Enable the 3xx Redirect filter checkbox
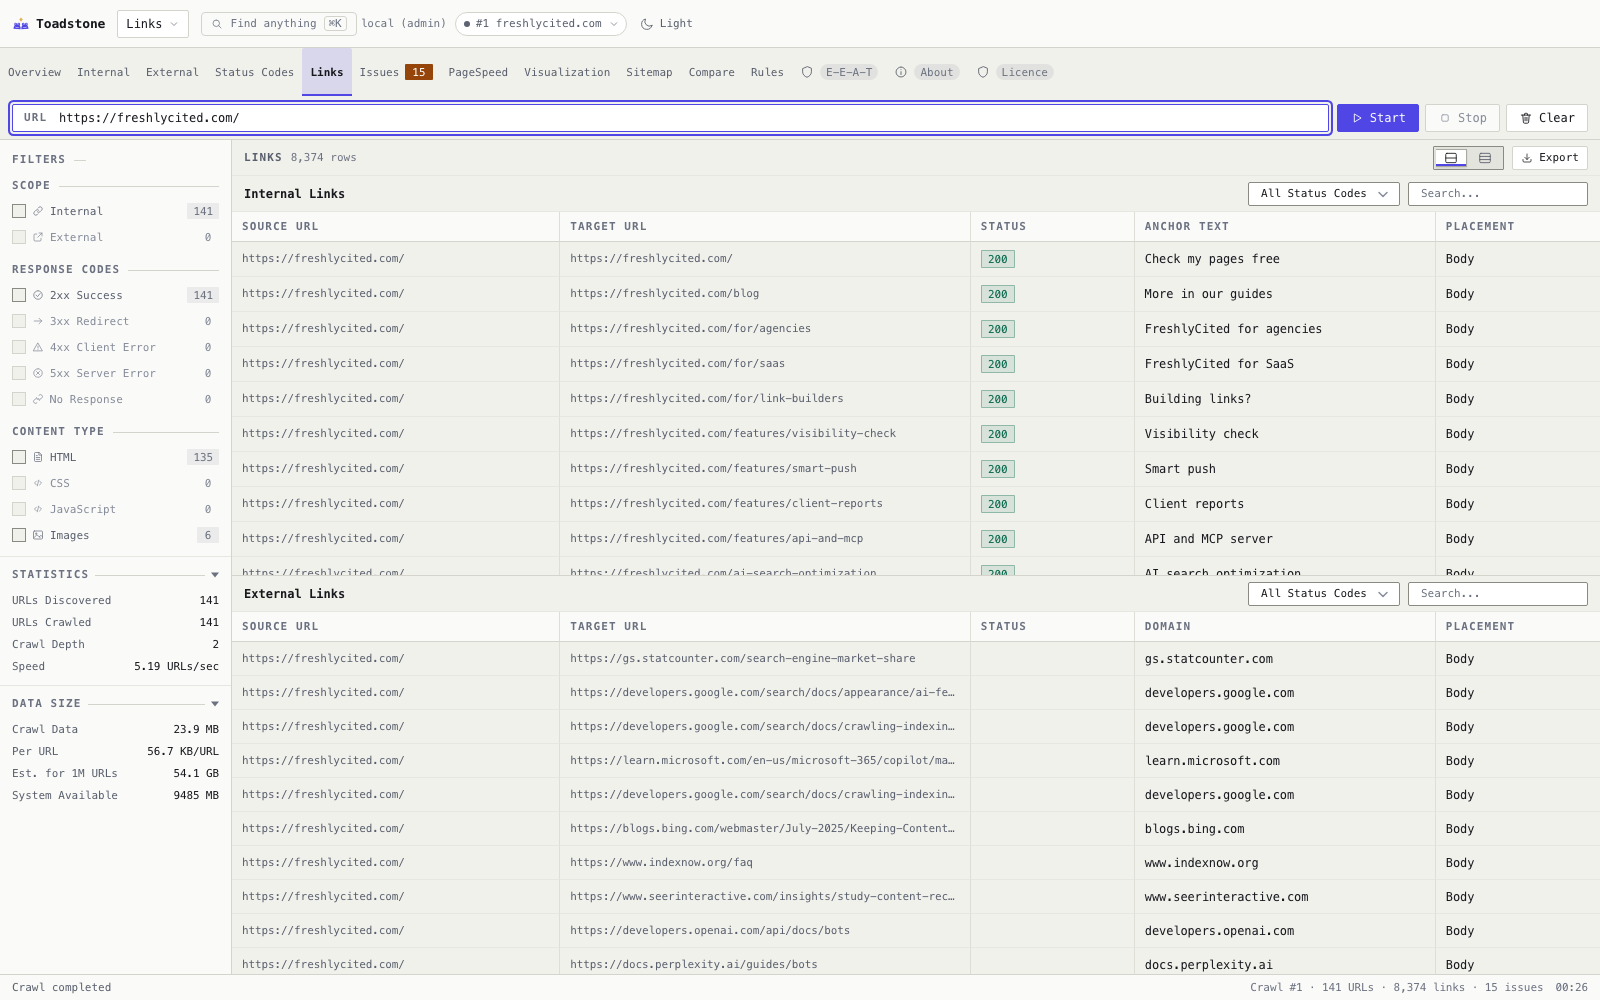Image resolution: width=1600 pixels, height=1000 pixels. pos(19,321)
